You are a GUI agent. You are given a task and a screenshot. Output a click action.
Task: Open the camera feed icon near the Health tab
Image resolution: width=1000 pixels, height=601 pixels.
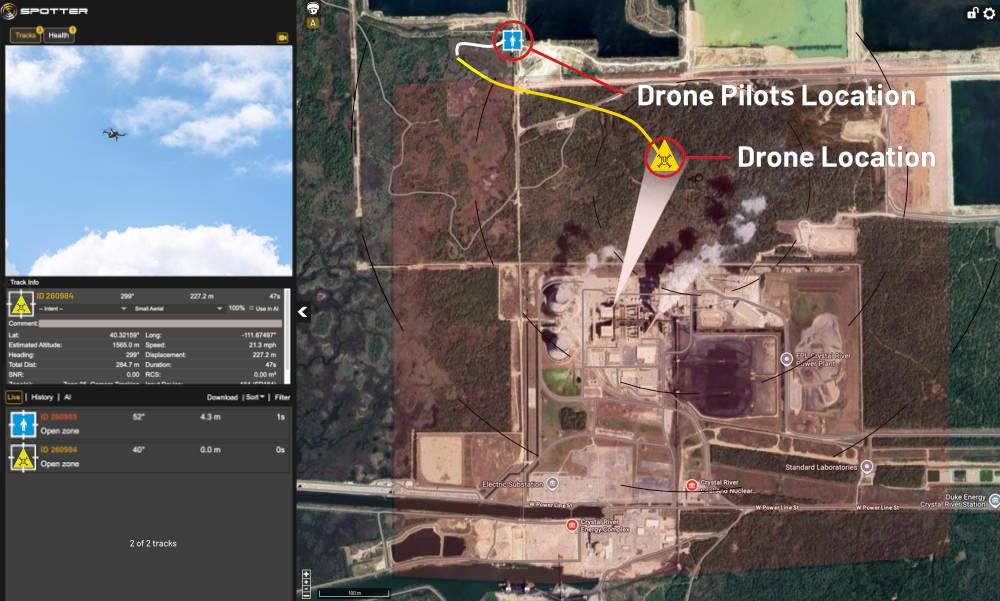coord(281,38)
